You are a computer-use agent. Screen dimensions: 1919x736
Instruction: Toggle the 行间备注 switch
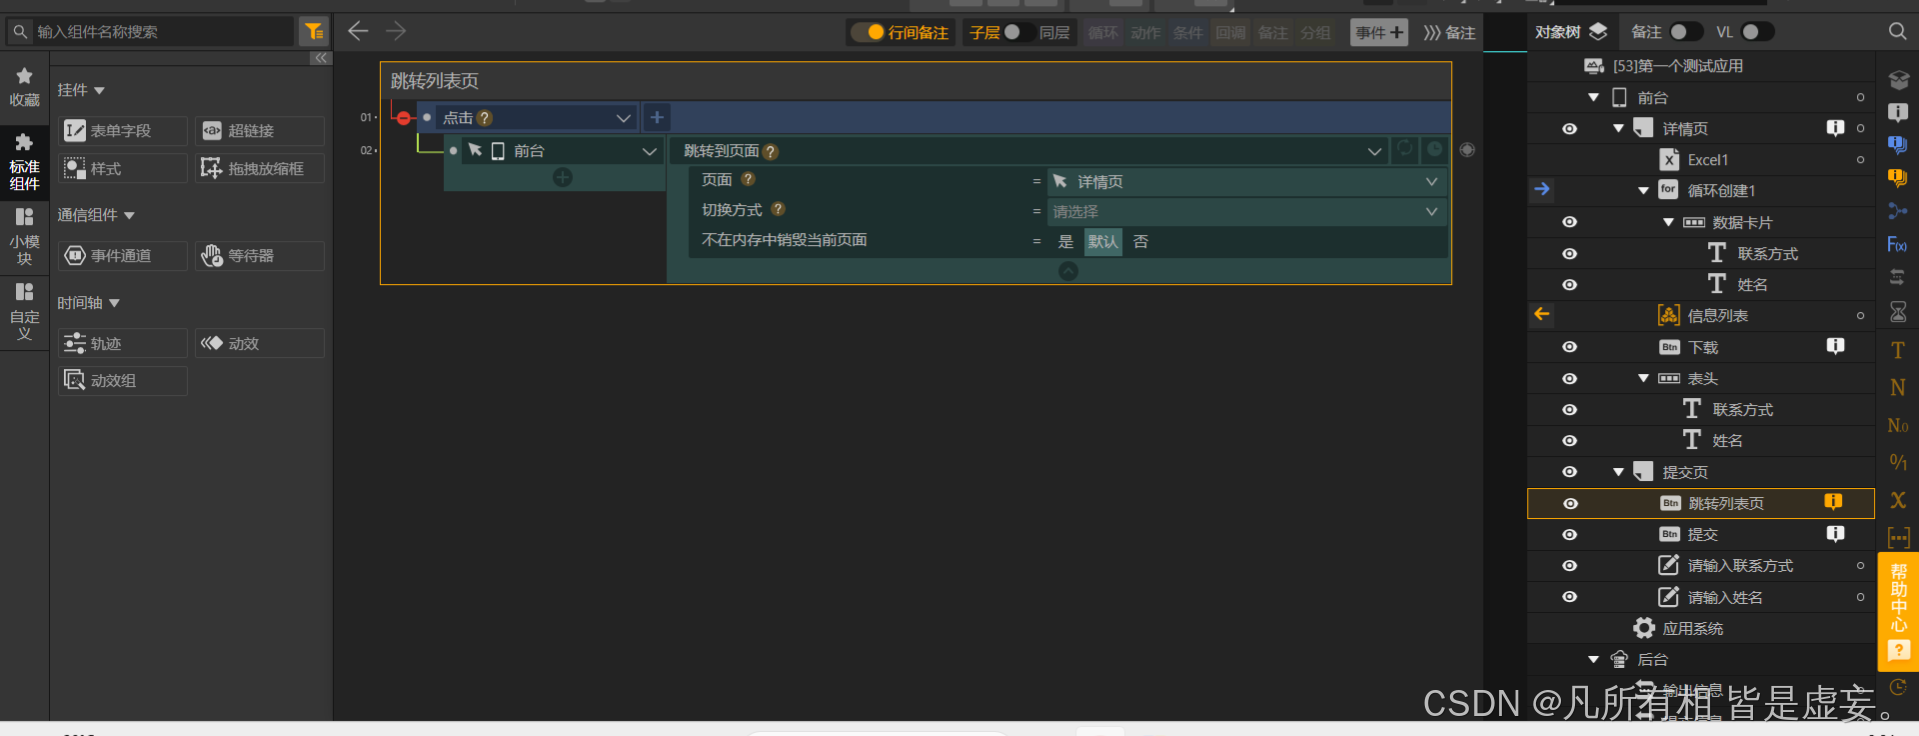tap(867, 32)
